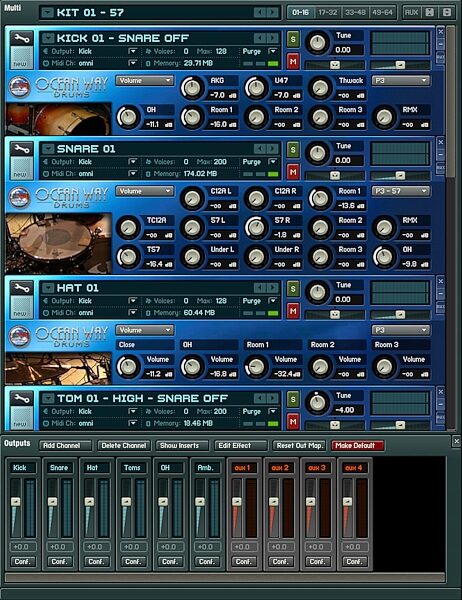Click the U47 volume knob
Screen dimensions: 462x600
click(x=256, y=88)
